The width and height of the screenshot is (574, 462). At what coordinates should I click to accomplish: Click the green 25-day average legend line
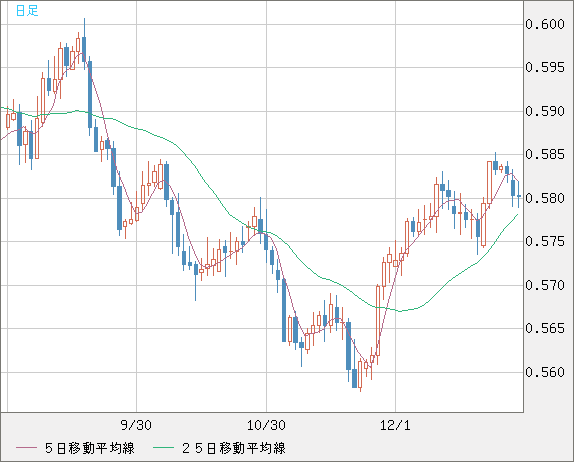pos(163,448)
